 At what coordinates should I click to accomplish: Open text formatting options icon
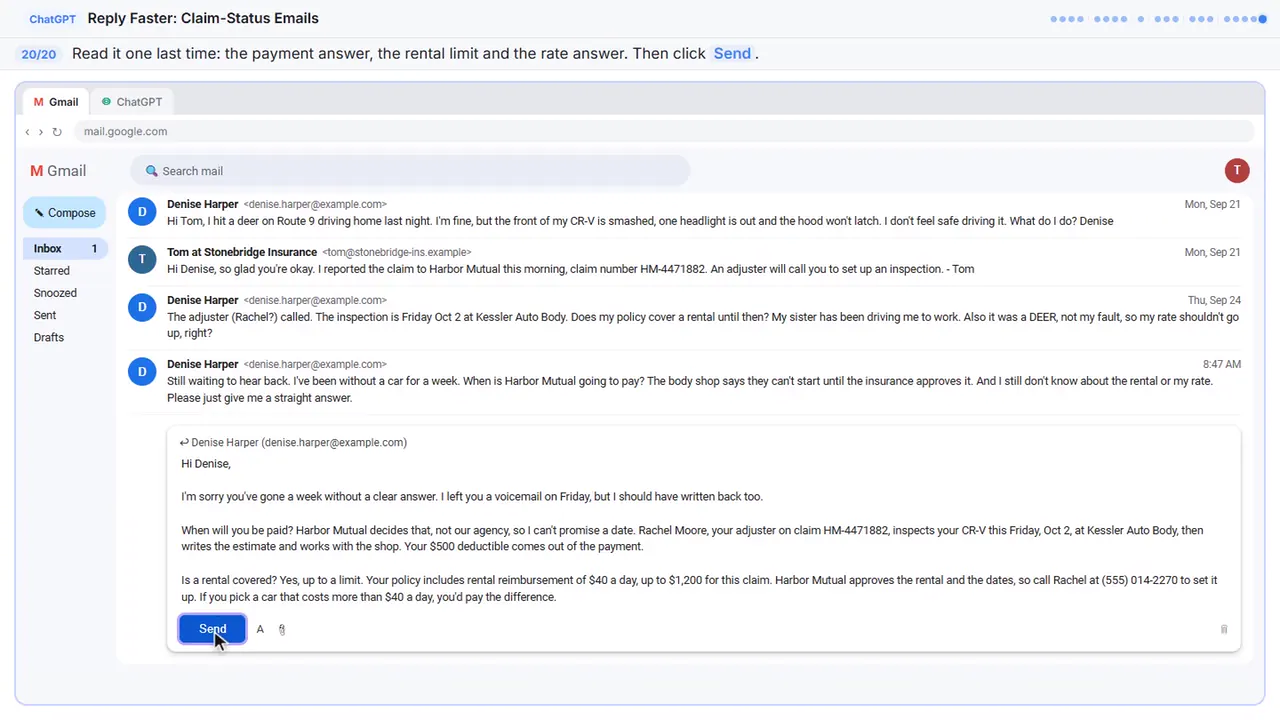point(260,629)
